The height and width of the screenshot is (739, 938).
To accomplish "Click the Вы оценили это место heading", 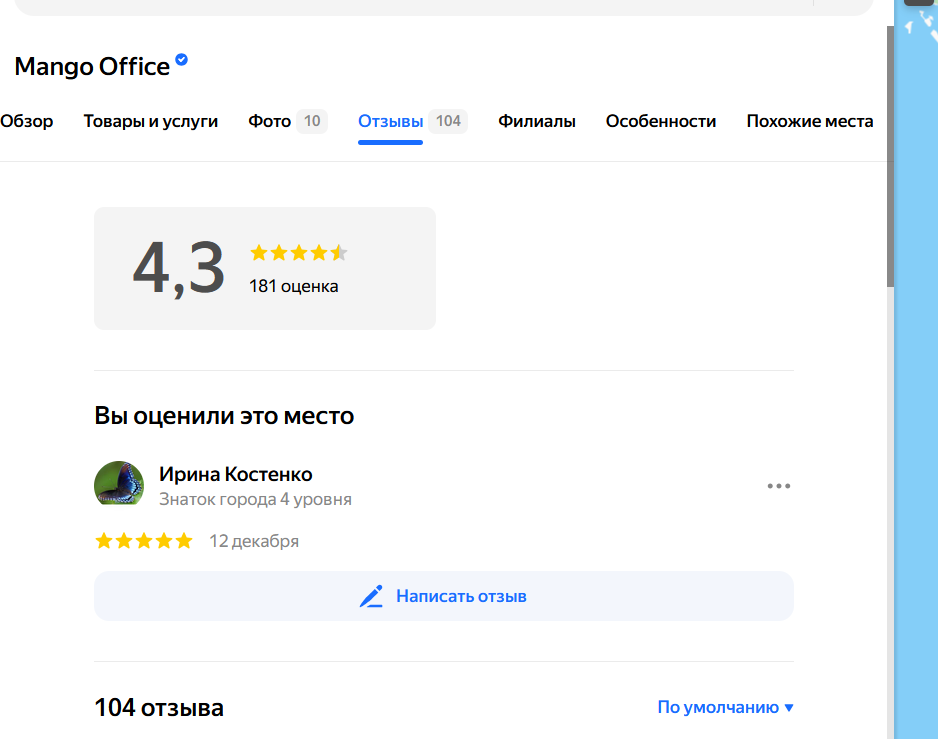I will [x=224, y=415].
